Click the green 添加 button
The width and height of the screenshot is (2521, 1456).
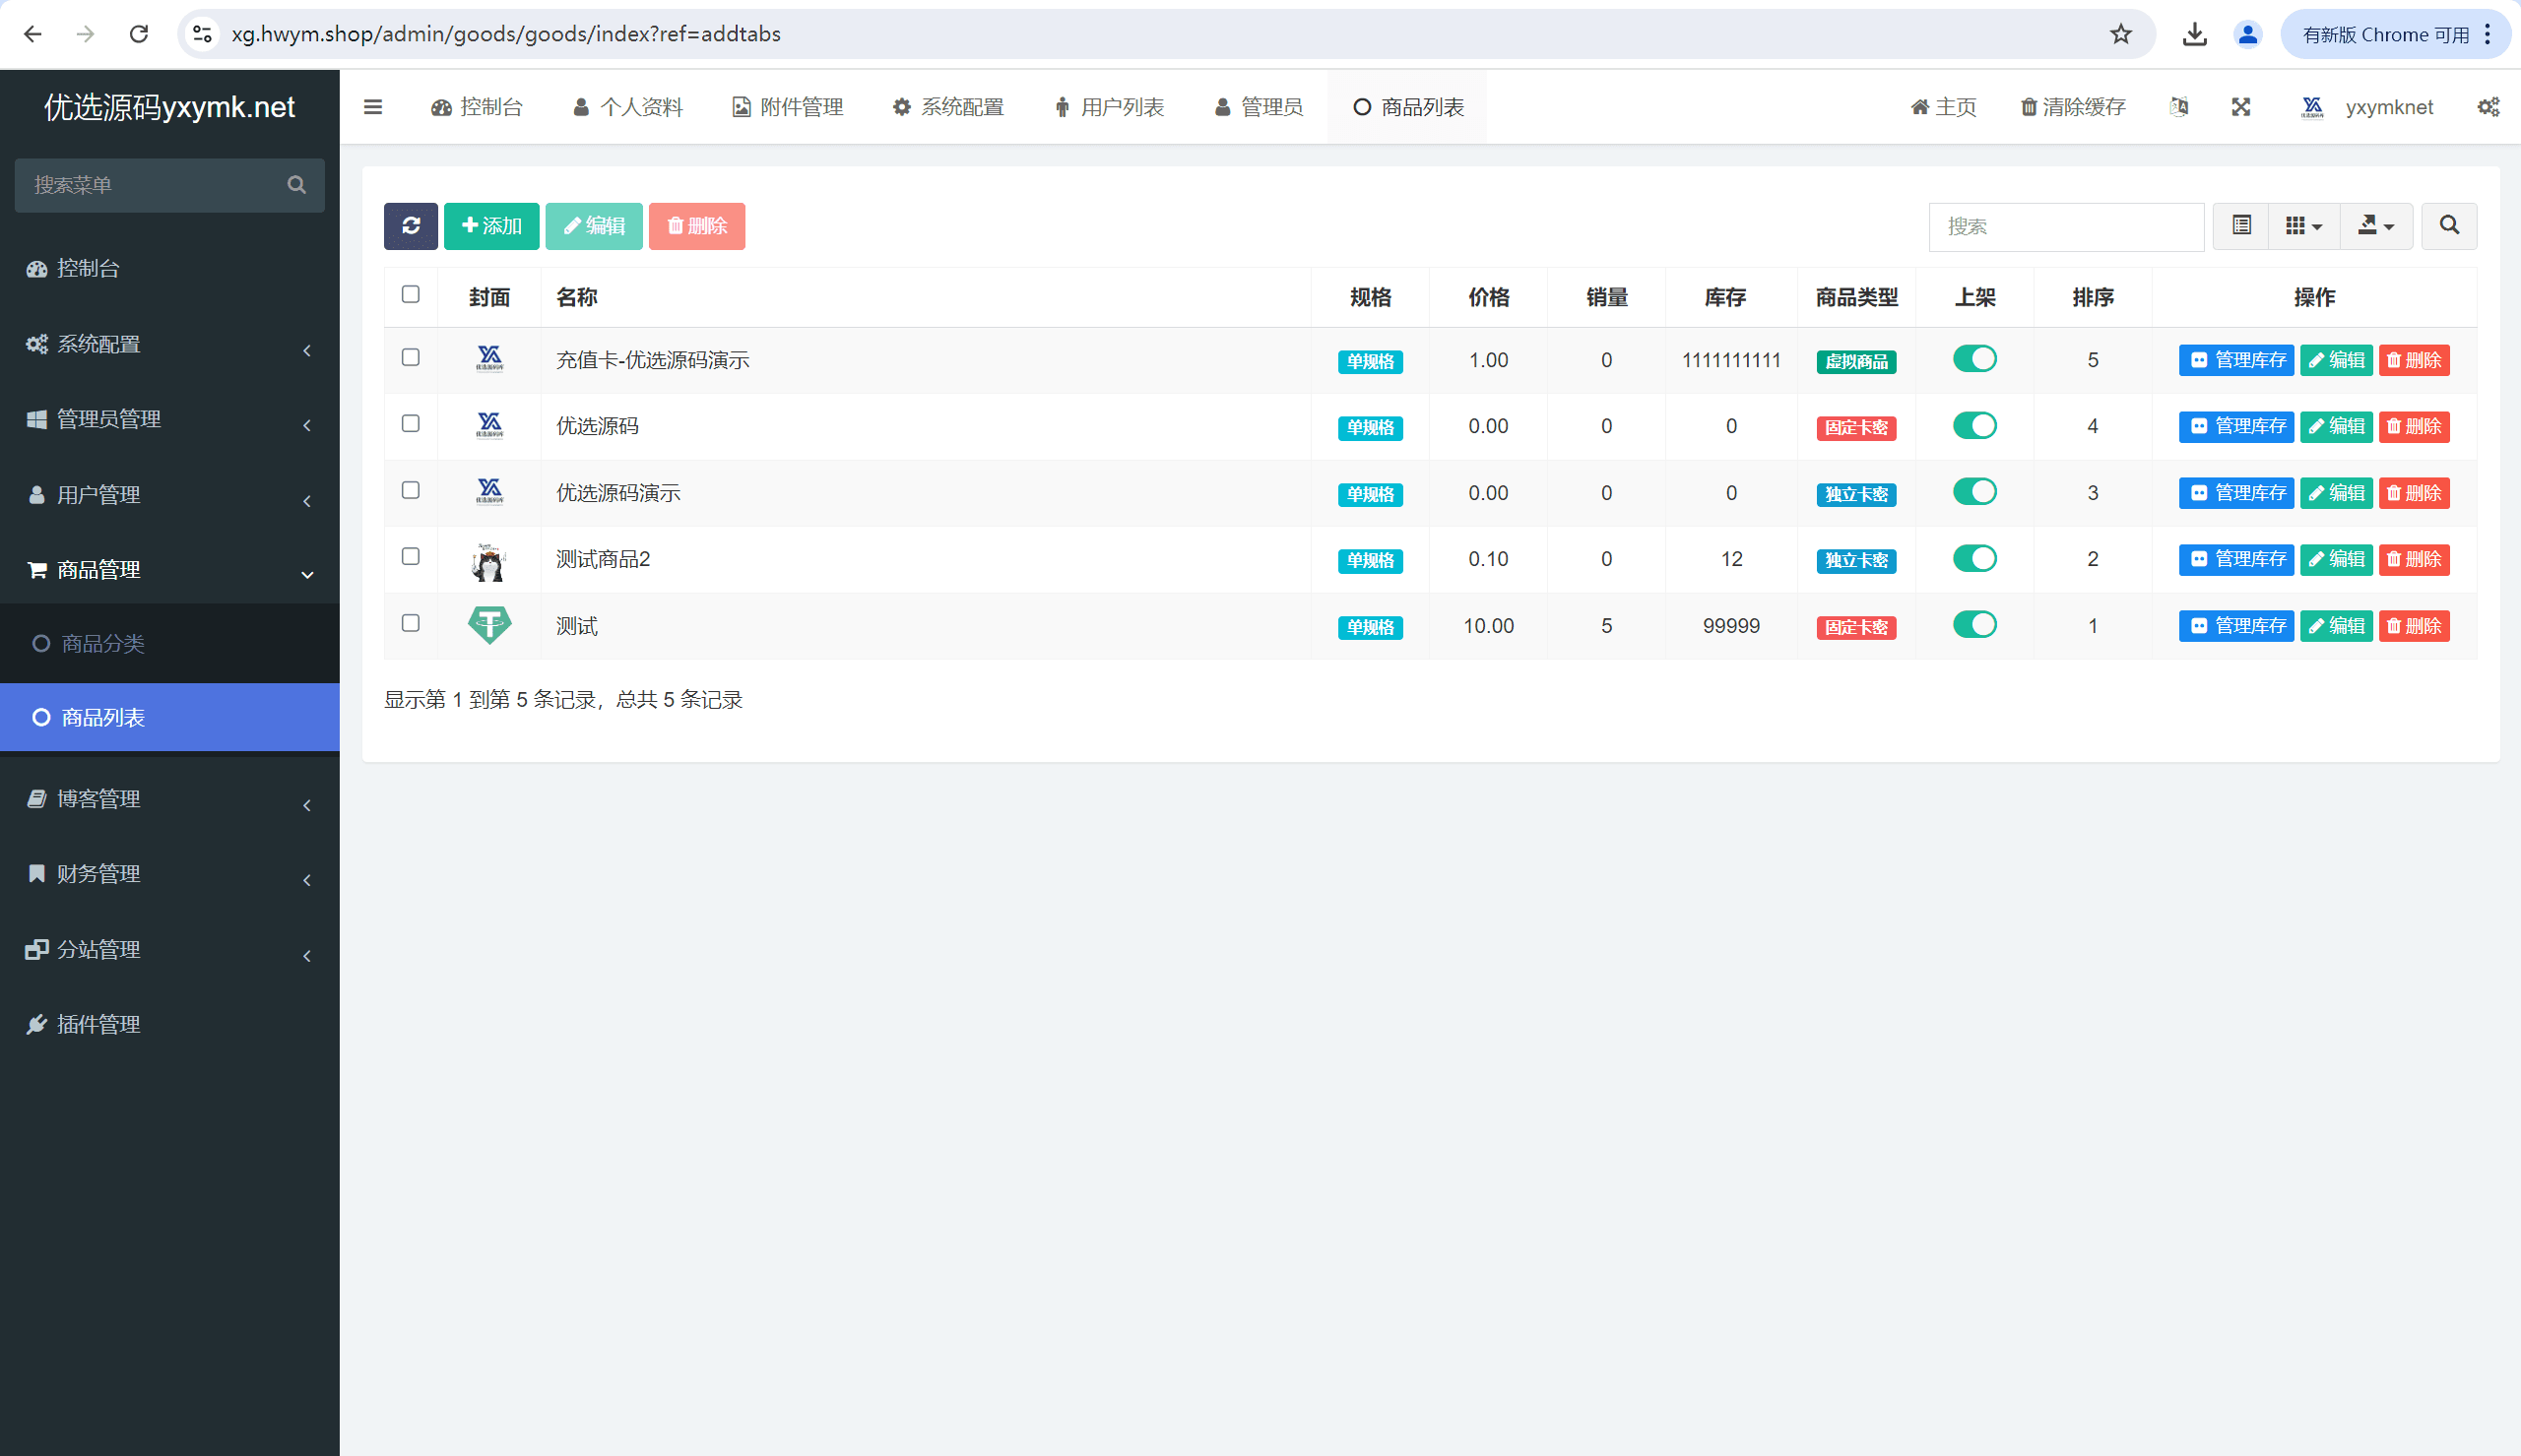[x=491, y=226]
